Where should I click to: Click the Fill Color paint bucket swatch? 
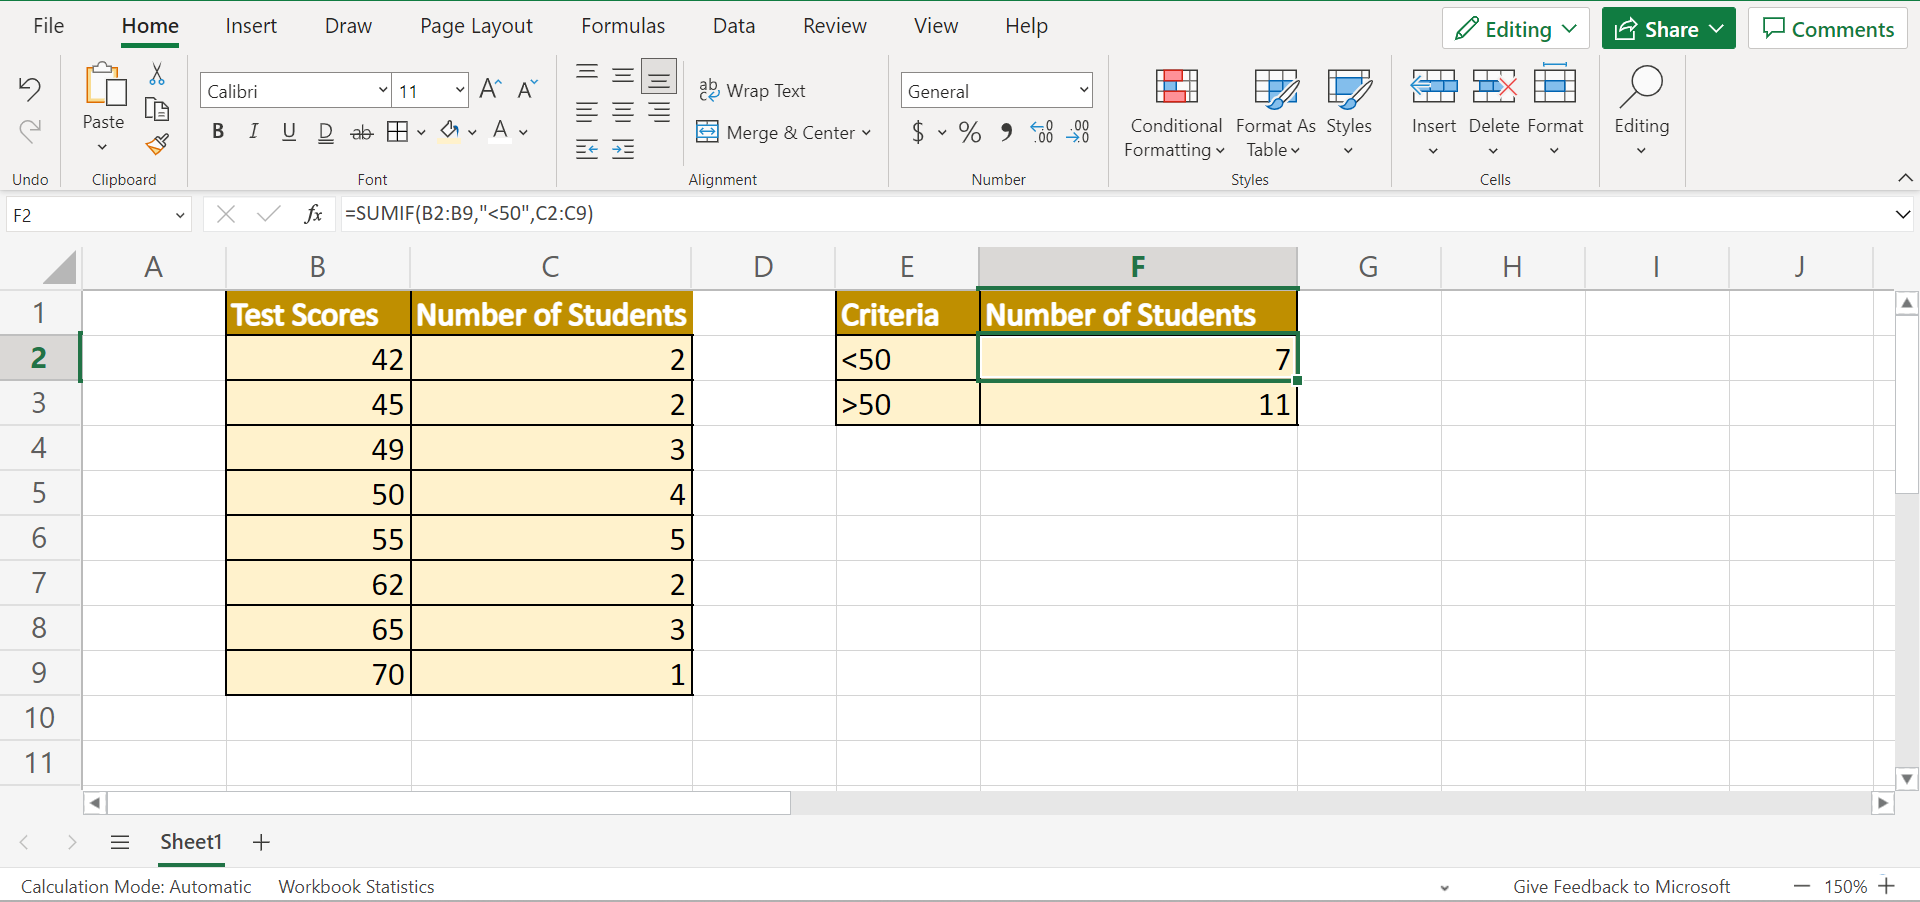click(x=450, y=132)
